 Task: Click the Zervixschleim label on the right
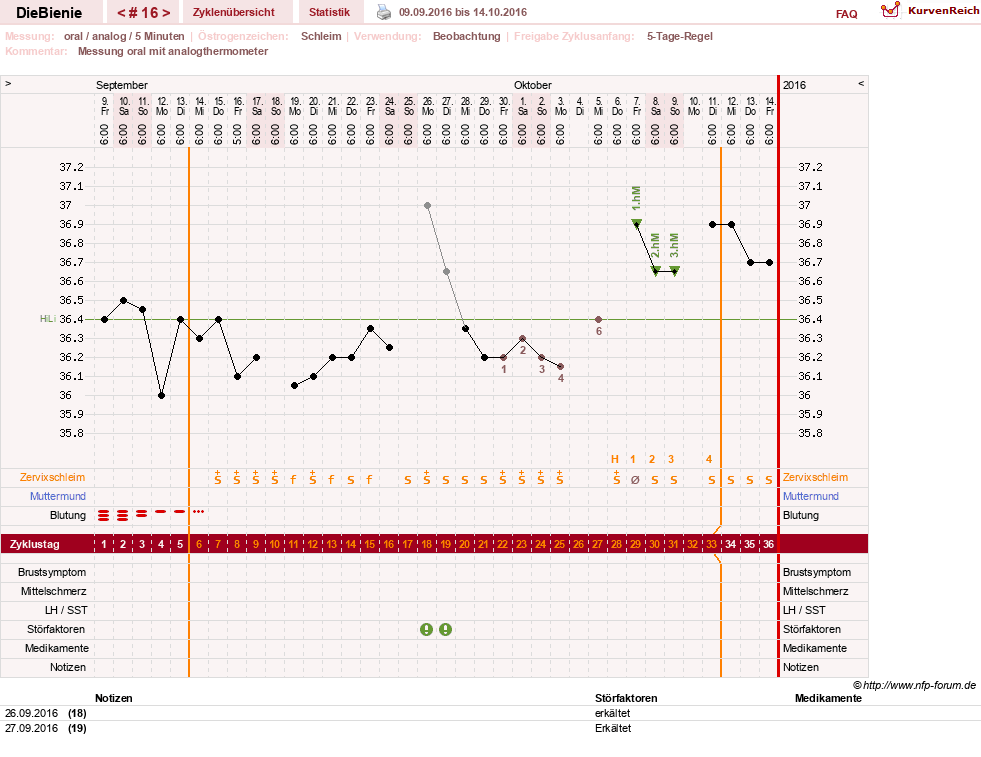tap(815, 477)
